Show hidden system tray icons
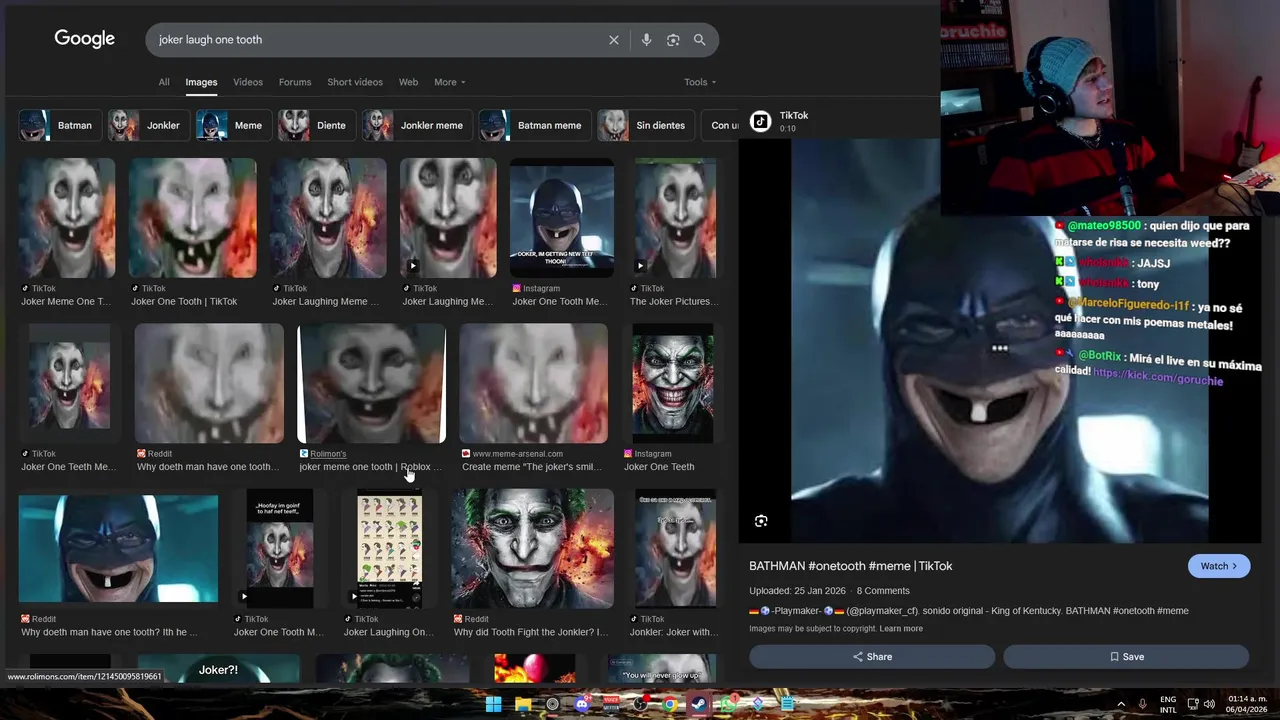 tap(1121, 704)
